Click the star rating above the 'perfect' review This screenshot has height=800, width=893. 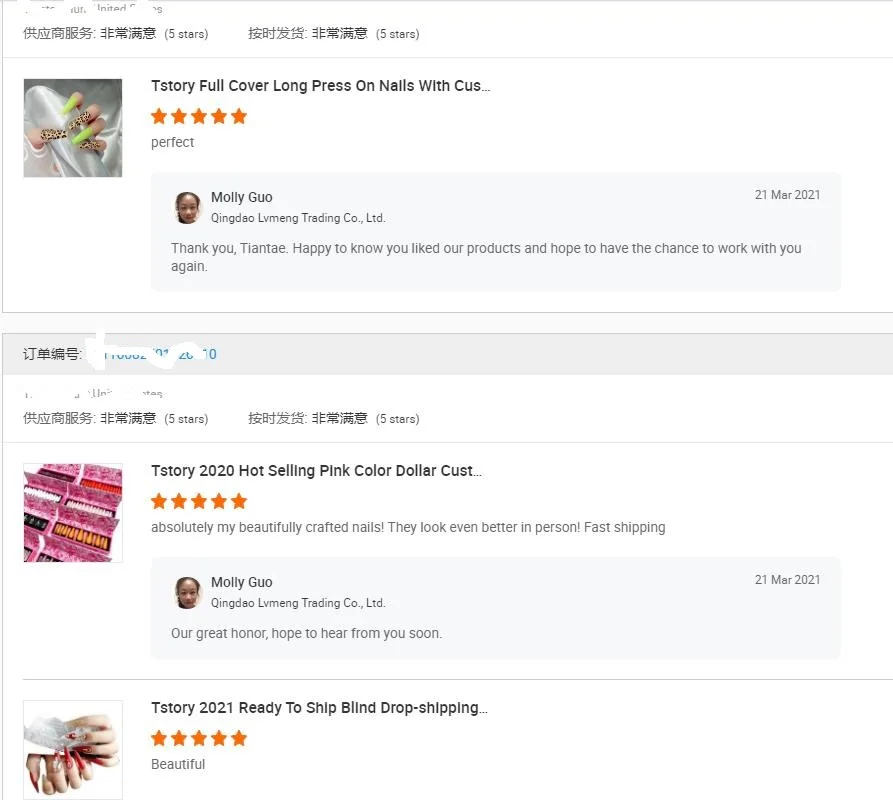(199, 116)
